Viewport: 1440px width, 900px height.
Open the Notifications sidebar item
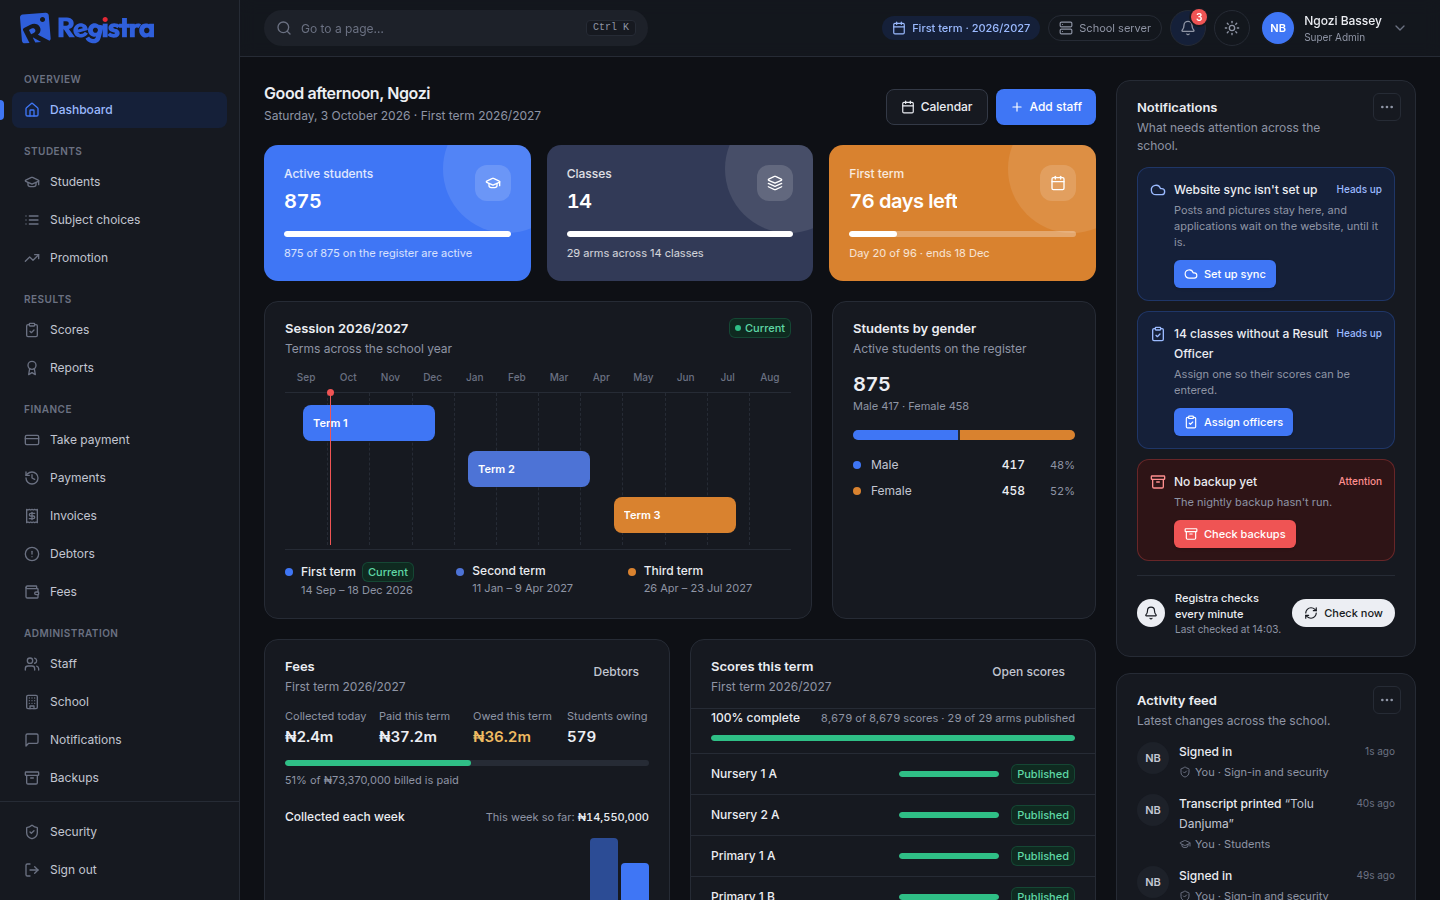coord(119,740)
